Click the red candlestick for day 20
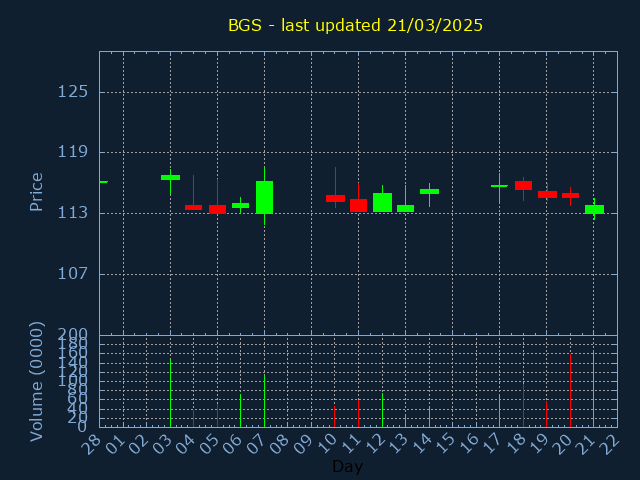 click(x=570, y=196)
